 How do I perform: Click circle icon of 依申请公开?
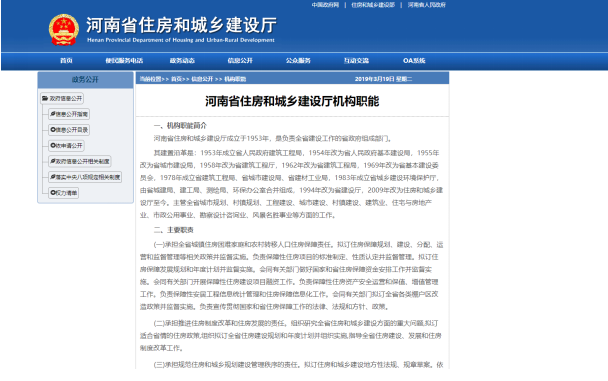point(53,145)
